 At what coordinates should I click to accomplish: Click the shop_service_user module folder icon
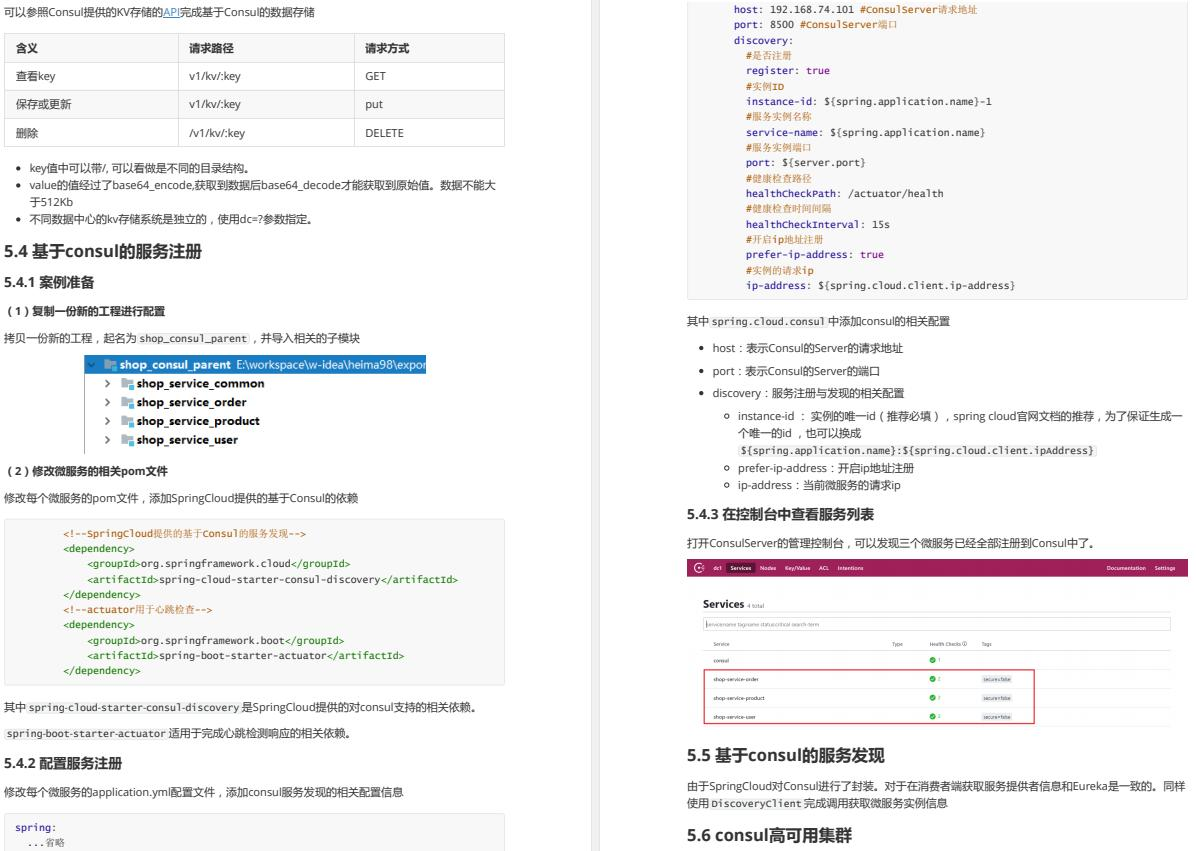point(127,440)
